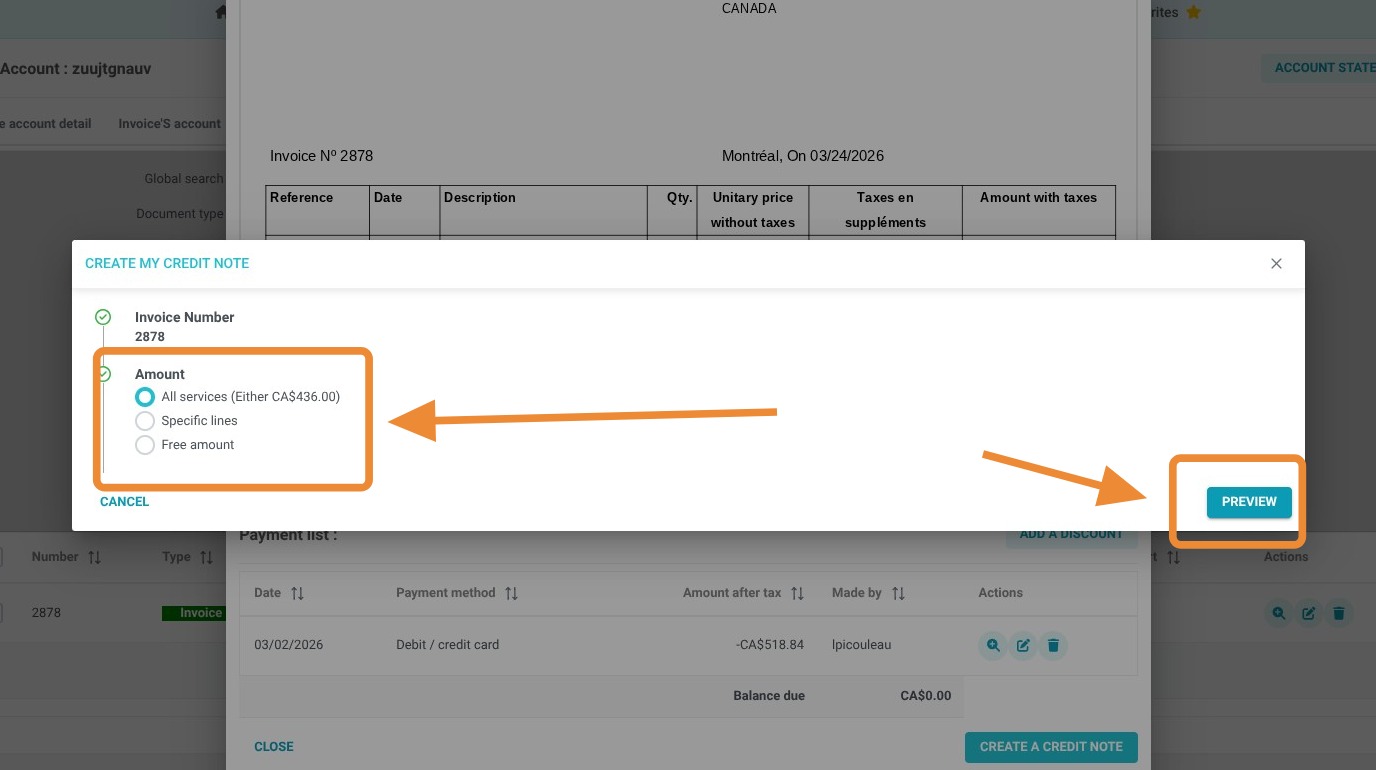Image resolution: width=1376 pixels, height=770 pixels.
Task: Sort account documents by Number
Action: point(94,557)
